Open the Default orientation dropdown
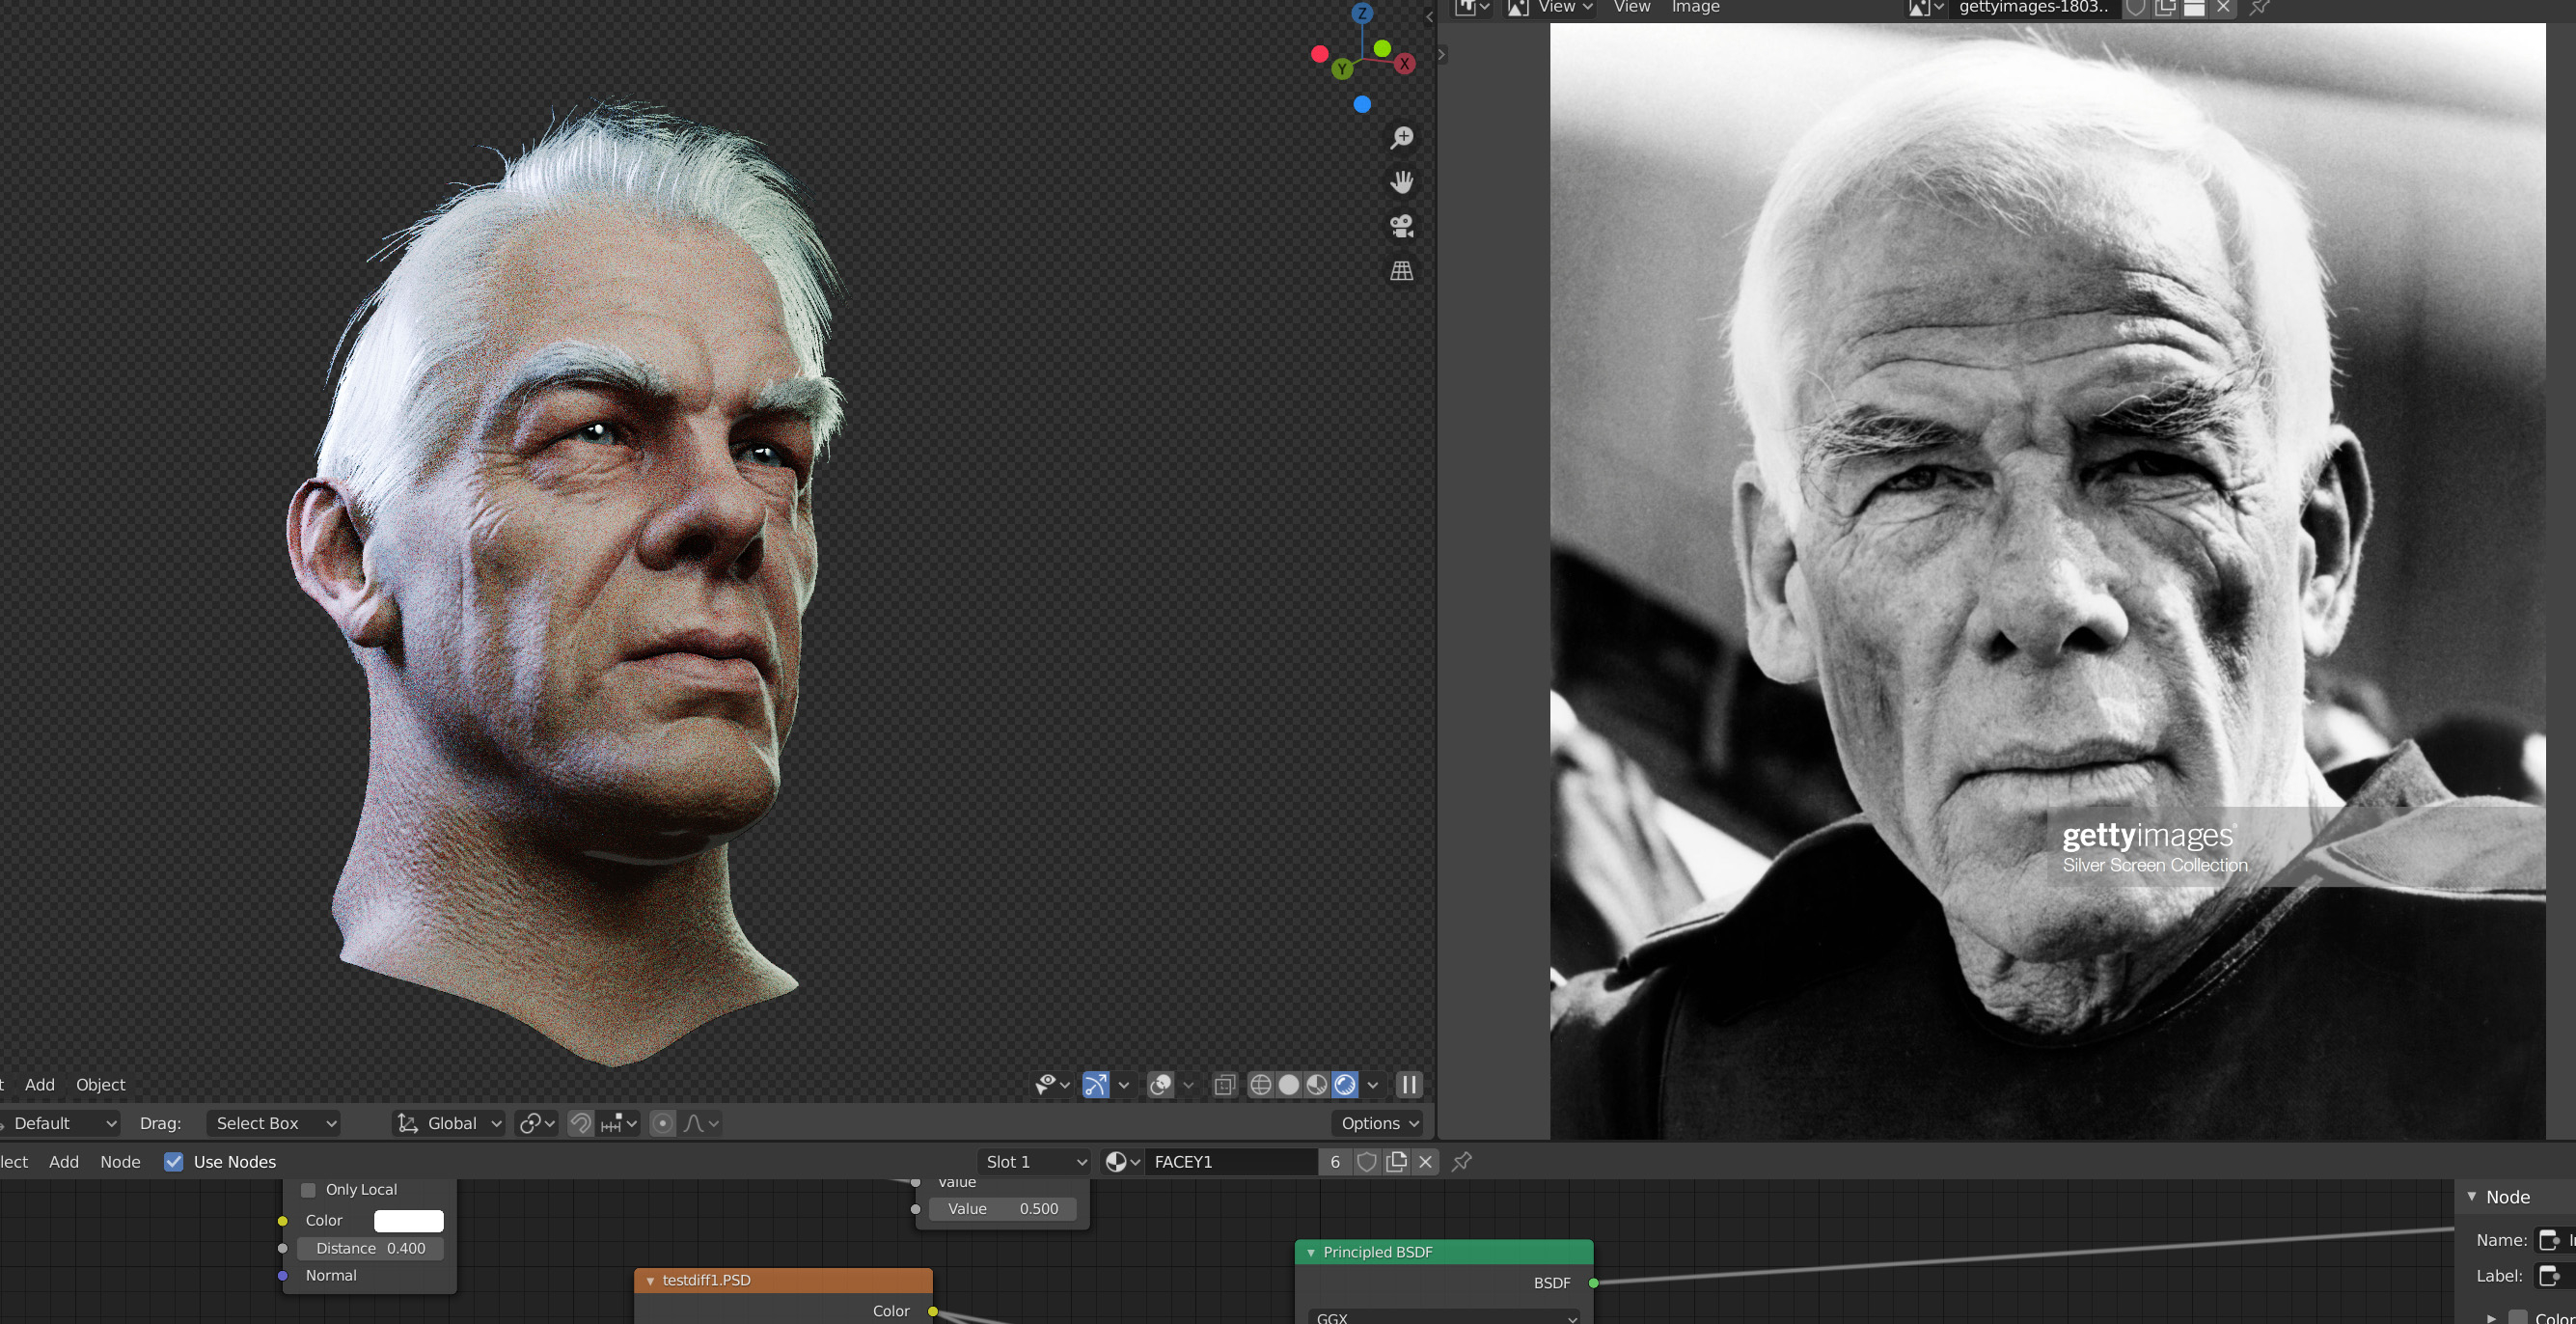Viewport: 2576px width, 1324px height. 58,1124
